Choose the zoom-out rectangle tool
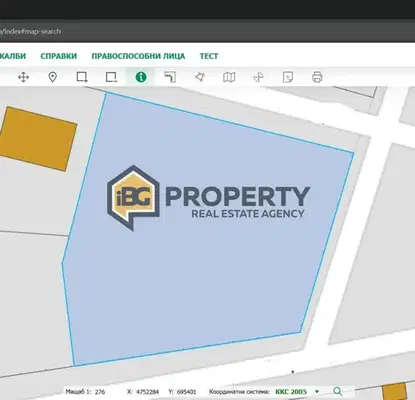 (111, 77)
